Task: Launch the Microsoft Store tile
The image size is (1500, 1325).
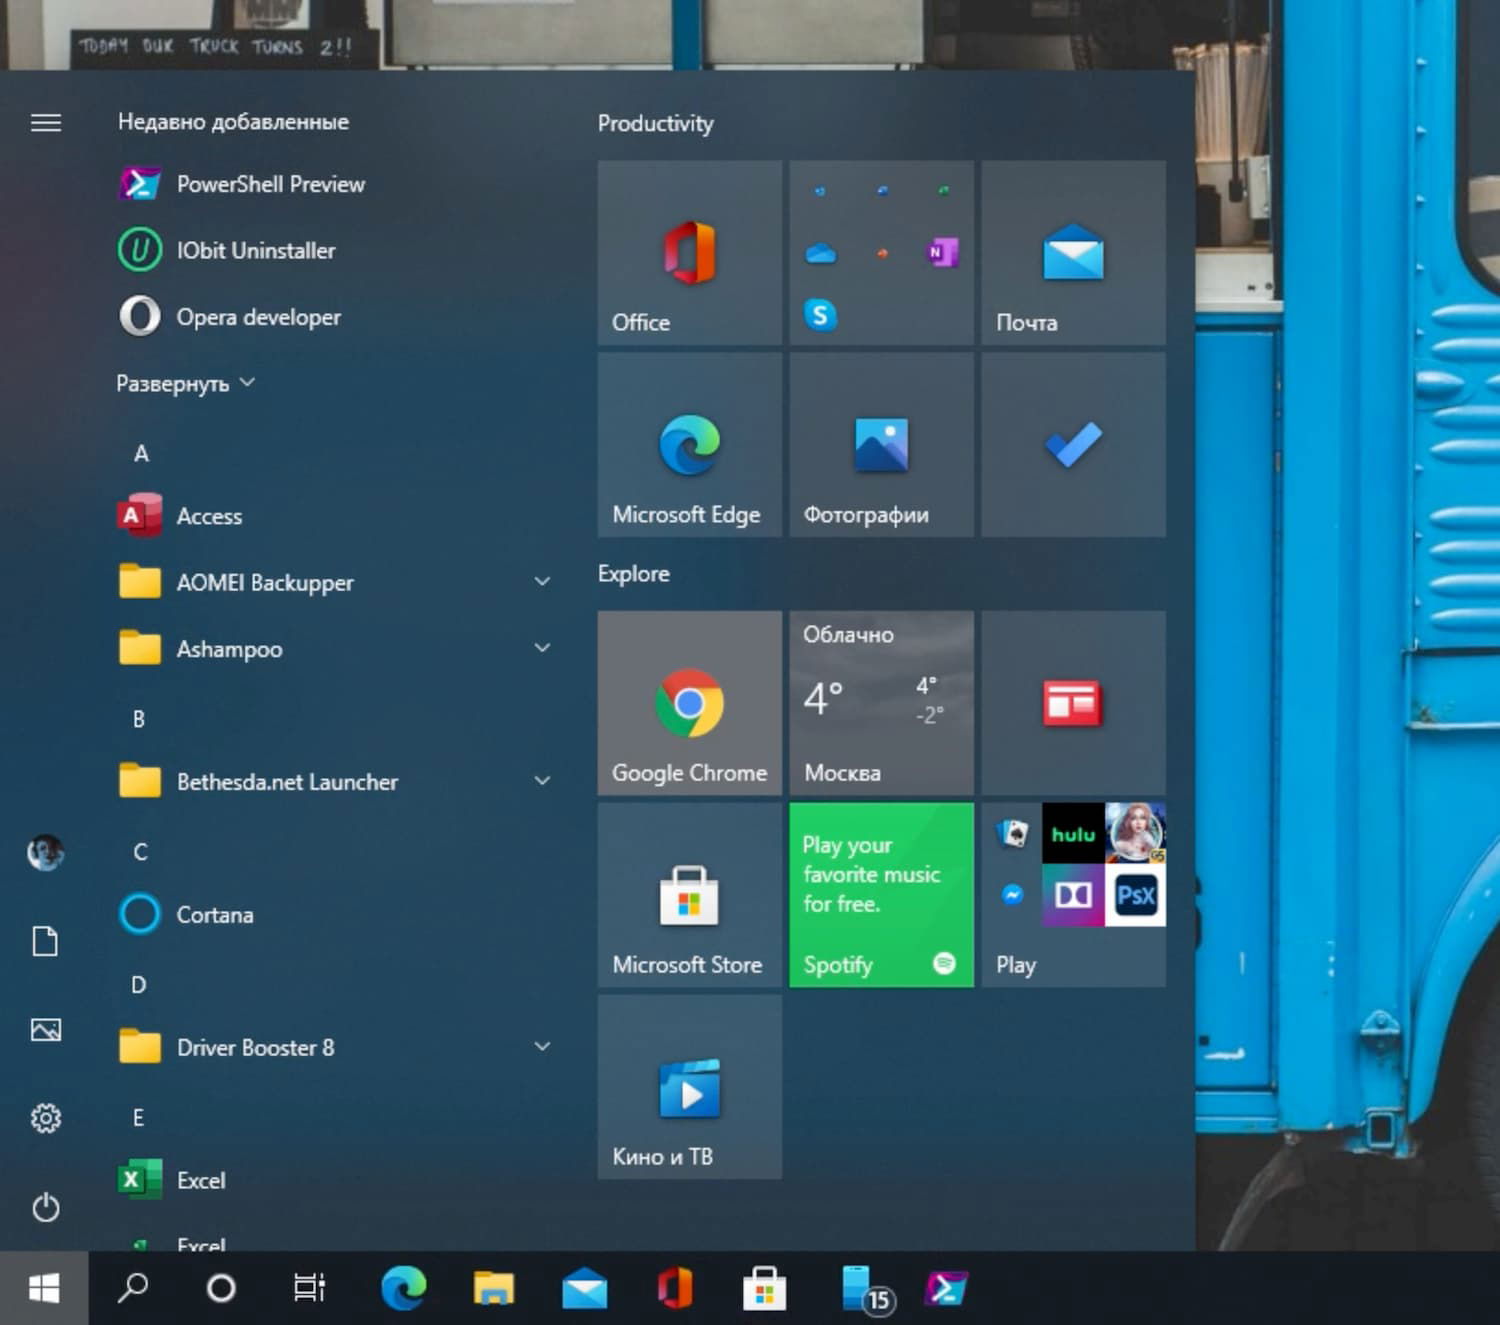Action: [689, 895]
